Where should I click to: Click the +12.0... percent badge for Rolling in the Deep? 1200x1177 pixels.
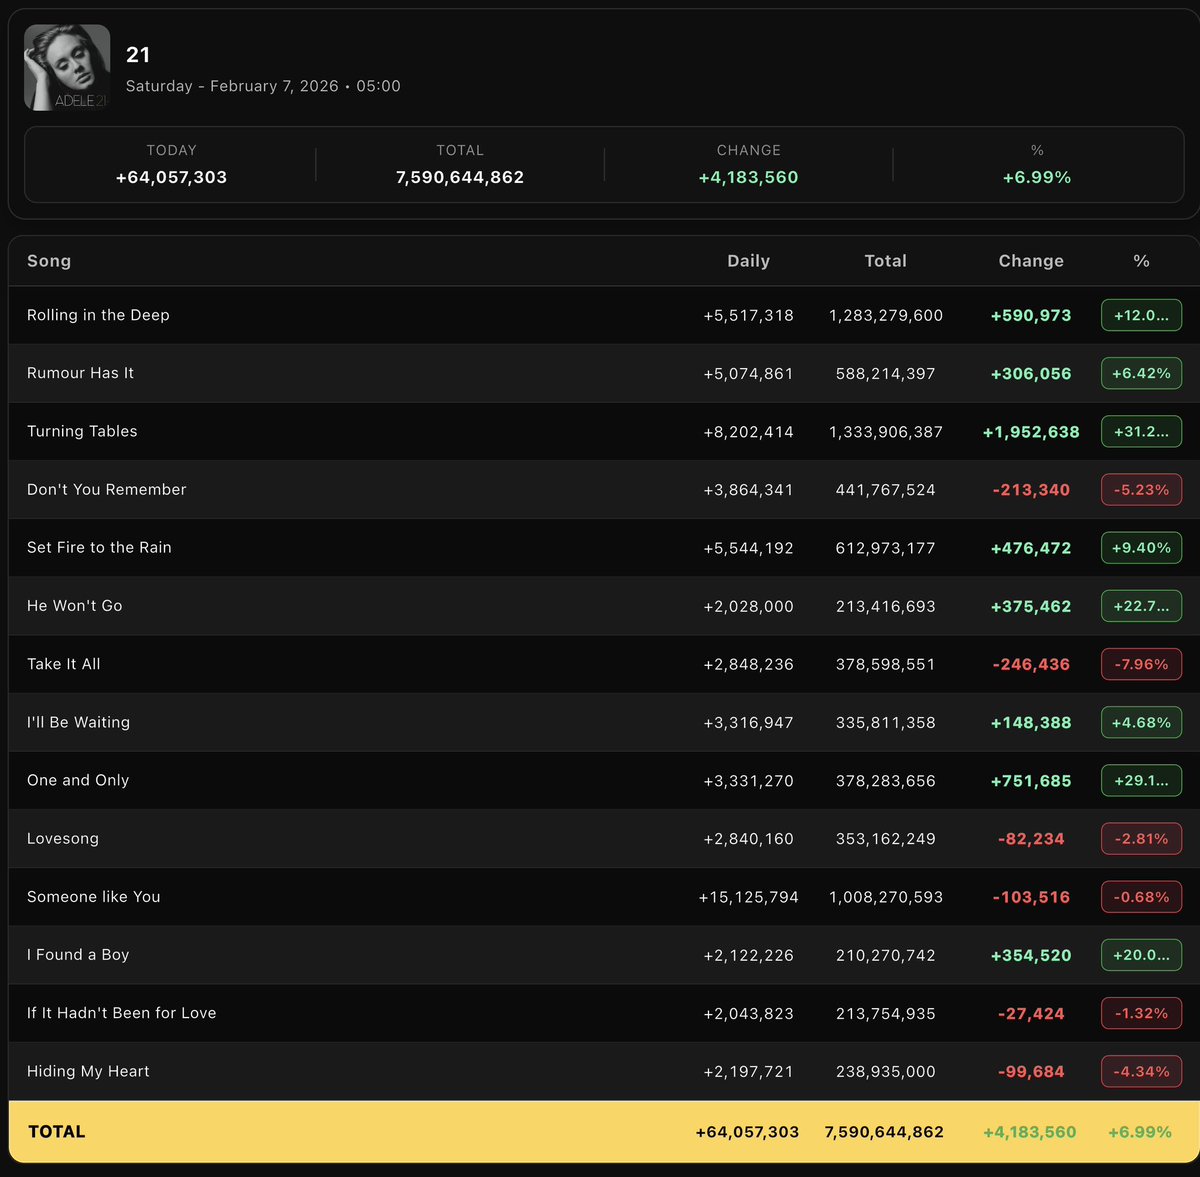(x=1141, y=315)
